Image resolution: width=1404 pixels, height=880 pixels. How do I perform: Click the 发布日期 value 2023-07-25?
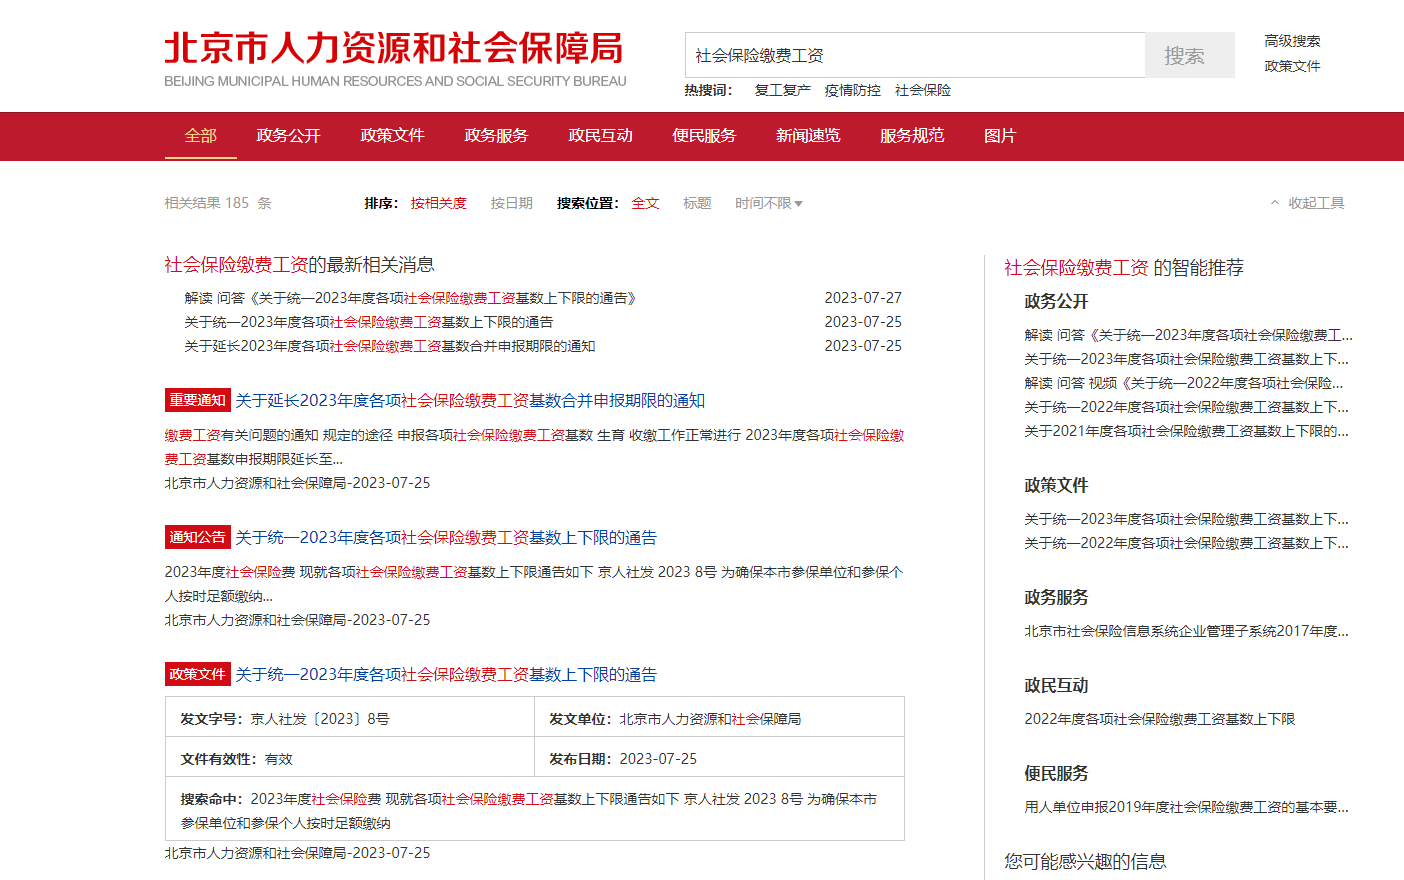[x=658, y=759]
